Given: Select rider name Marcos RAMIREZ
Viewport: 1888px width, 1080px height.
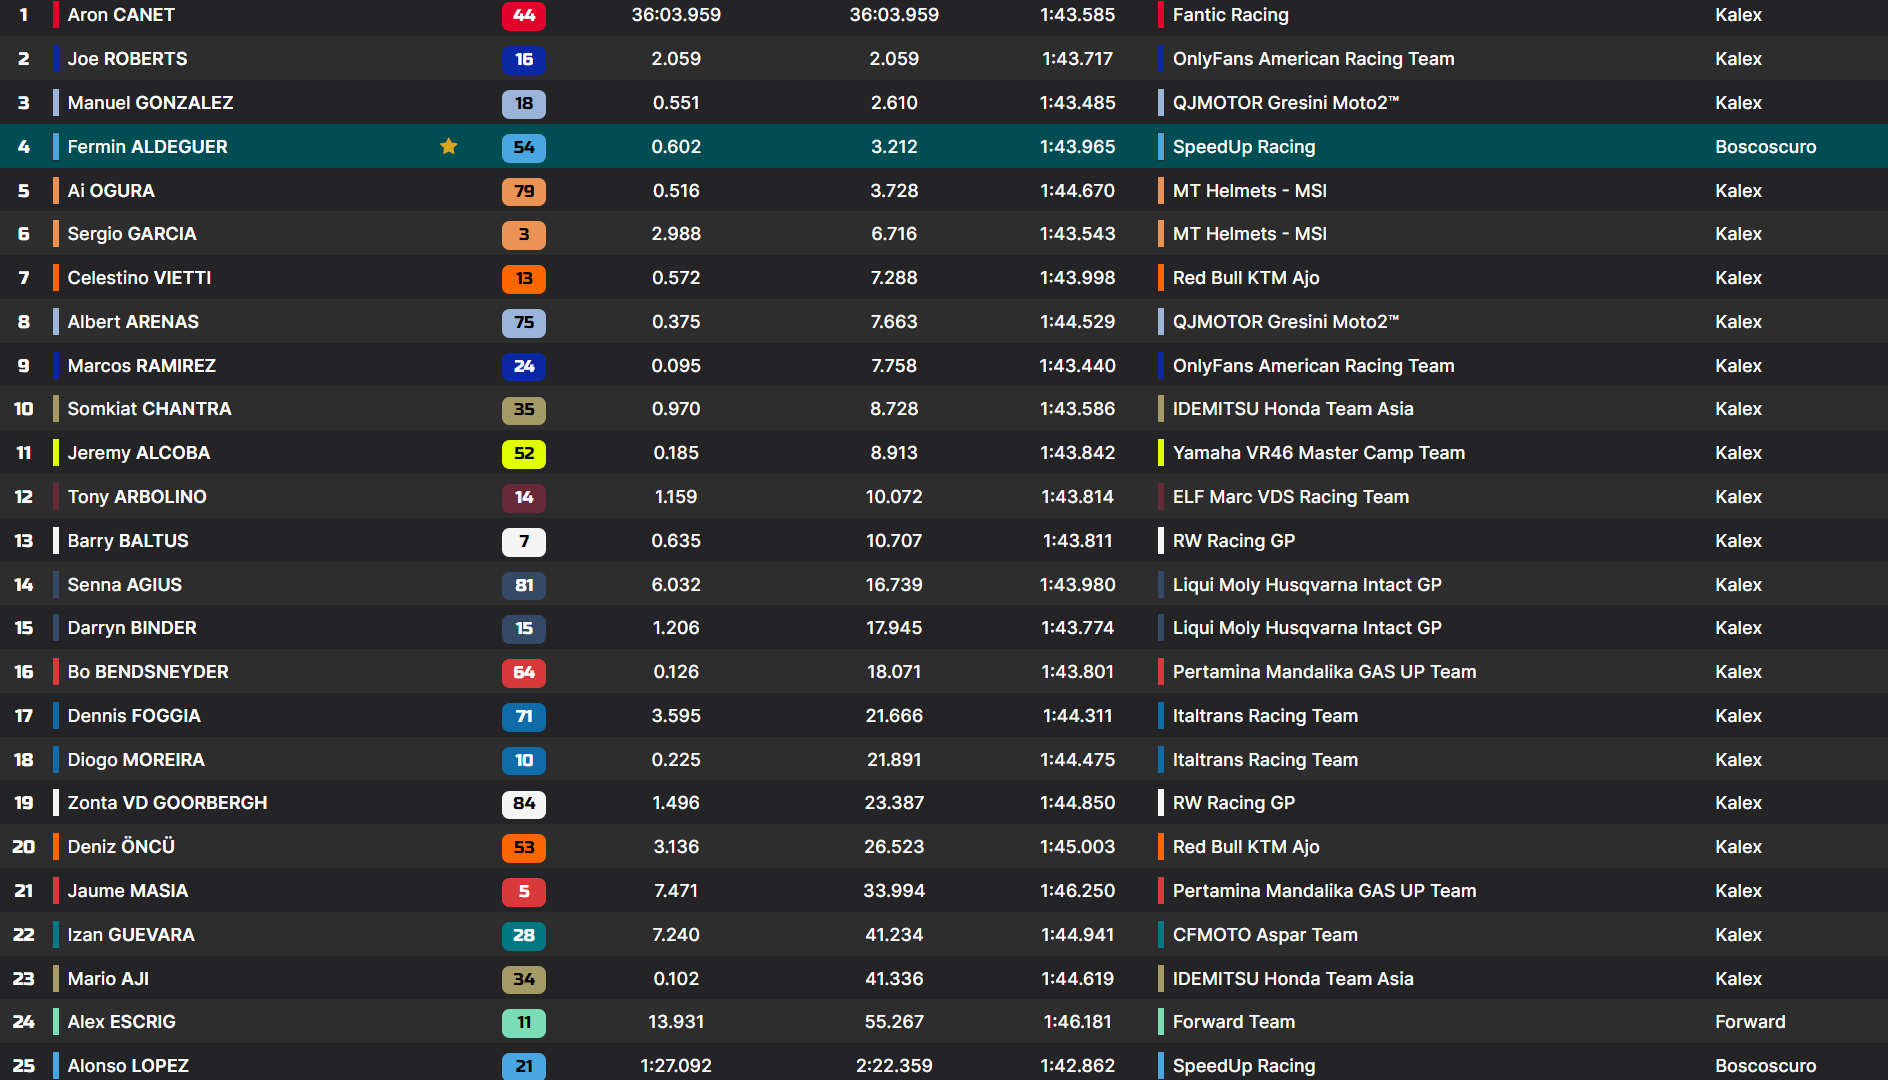Looking at the screenshot, I should pos(141,366).
